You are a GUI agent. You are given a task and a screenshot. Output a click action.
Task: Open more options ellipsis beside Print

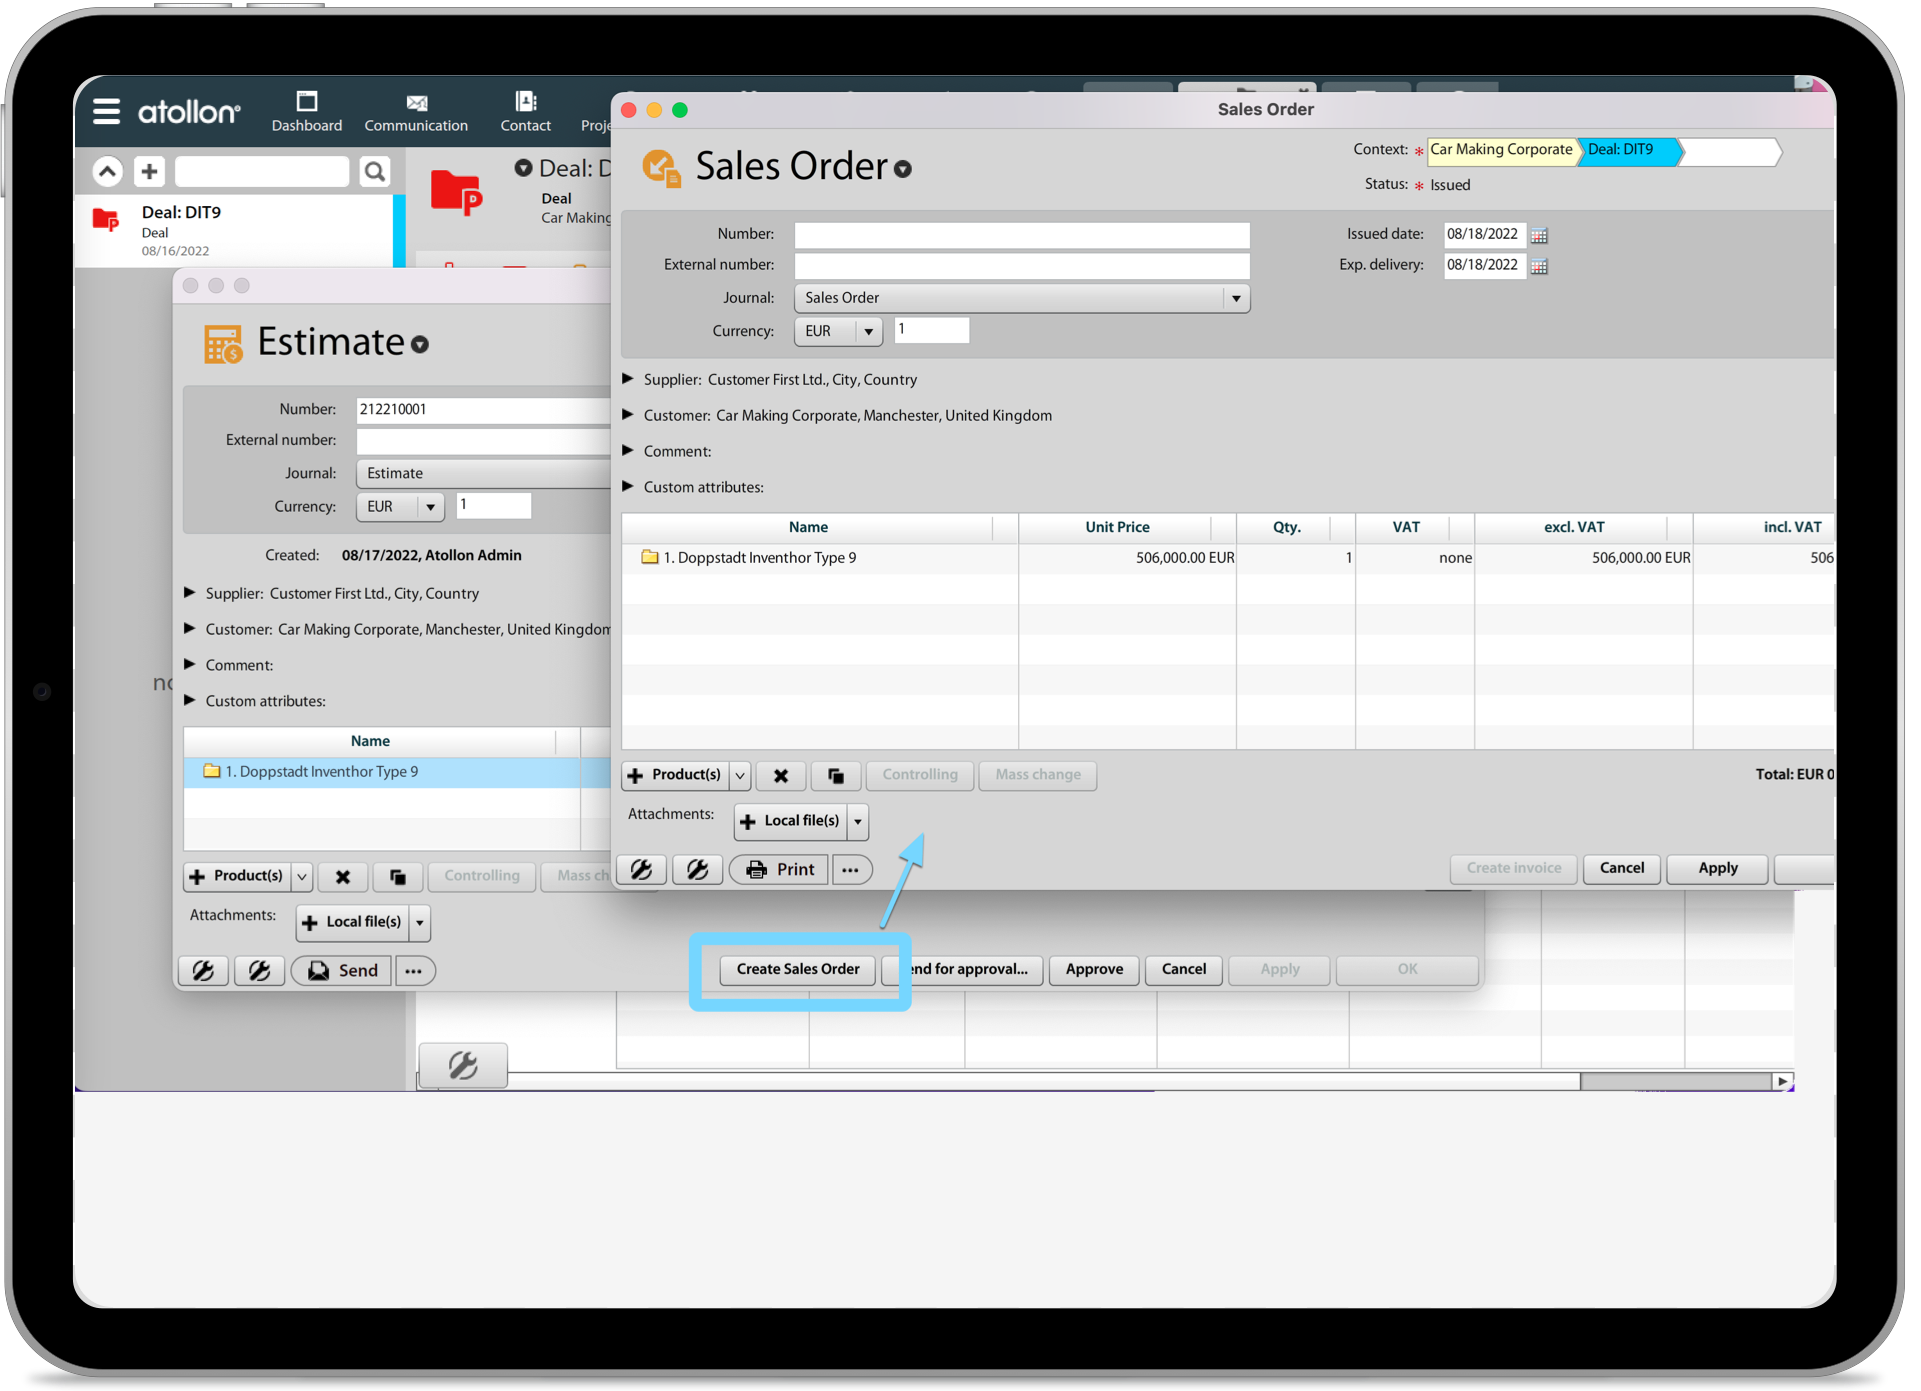click(850, 869)
